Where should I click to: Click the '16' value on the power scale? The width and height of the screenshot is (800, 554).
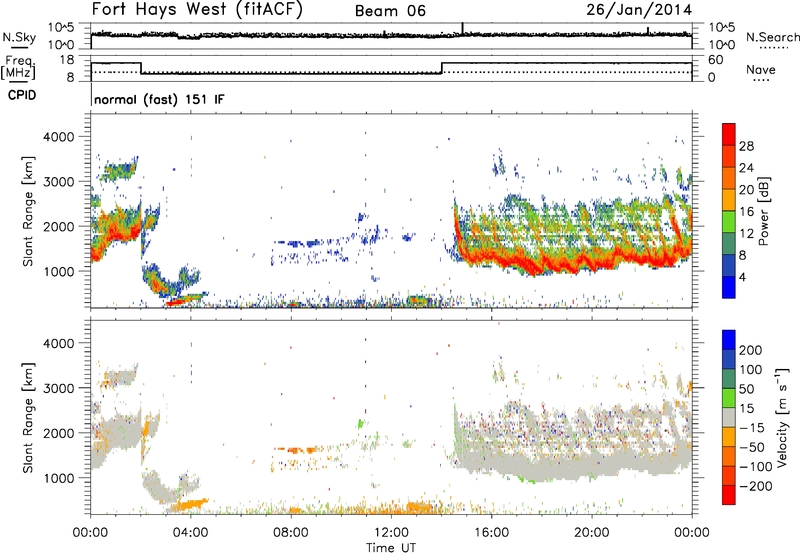pyautogui.click(x=746, y=212)
